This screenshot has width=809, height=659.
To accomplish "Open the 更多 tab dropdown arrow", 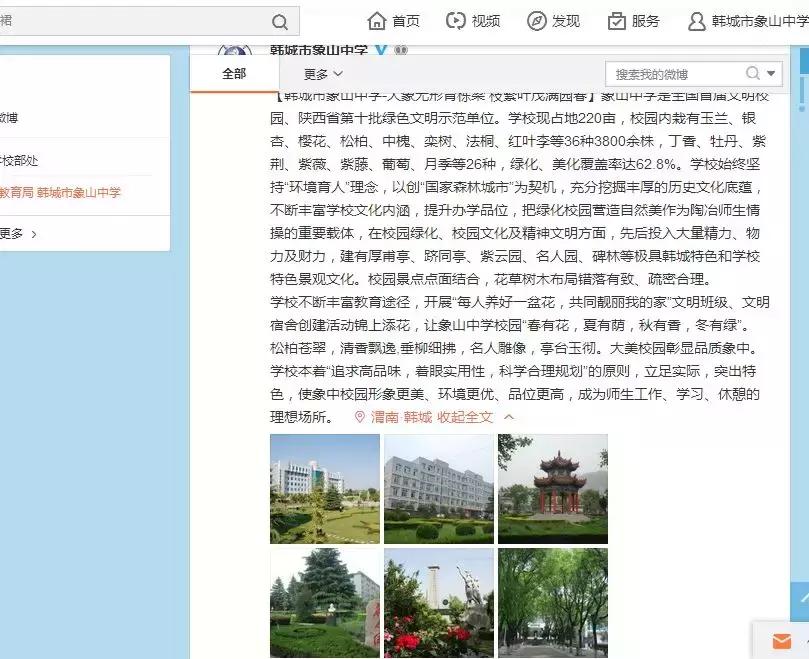I will 336,73.
